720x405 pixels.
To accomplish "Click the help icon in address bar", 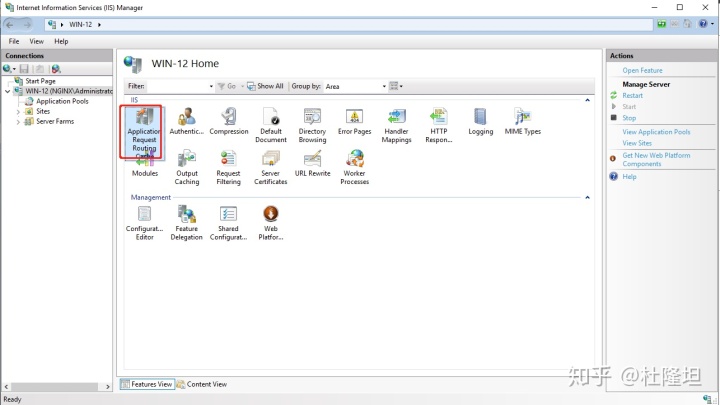I will [x=703, y=24].
